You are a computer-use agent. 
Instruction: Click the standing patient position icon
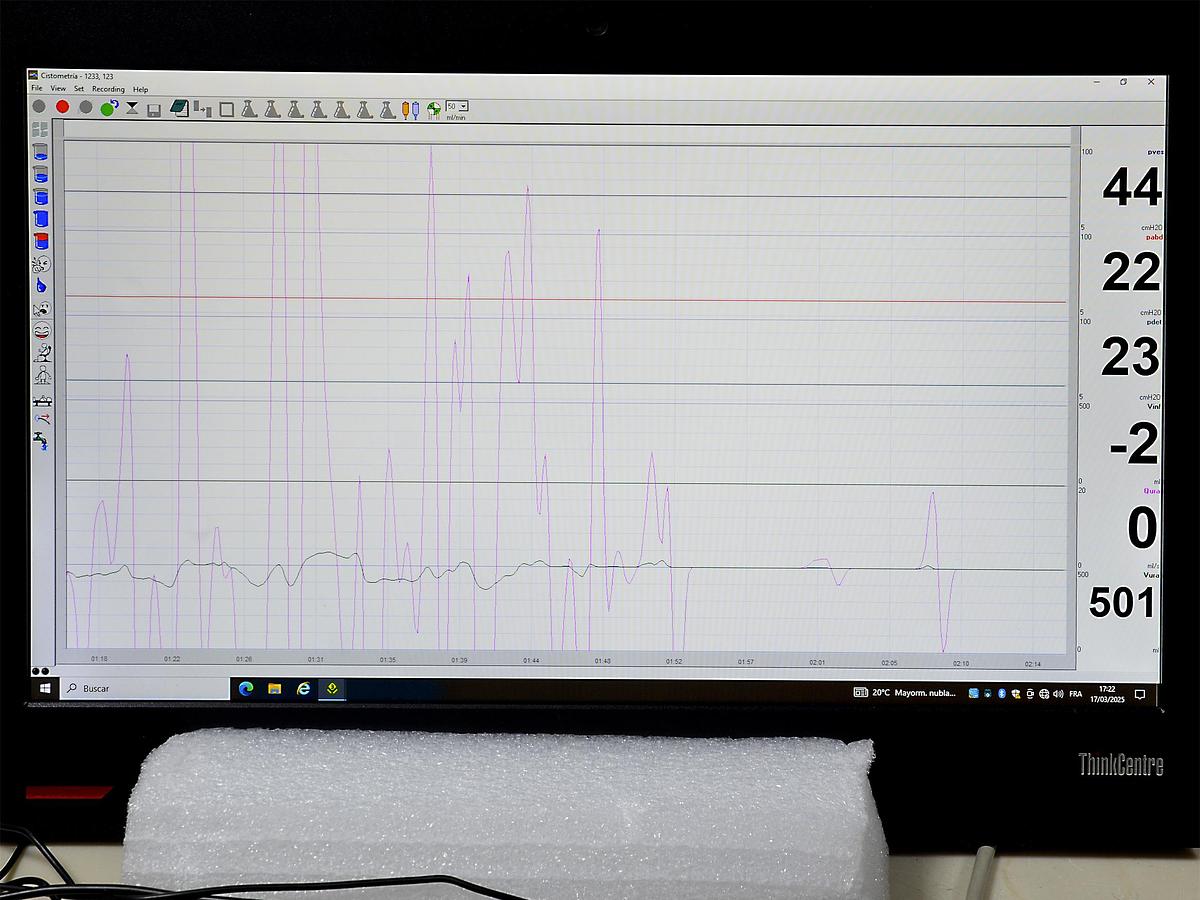(x=41, y=375)
